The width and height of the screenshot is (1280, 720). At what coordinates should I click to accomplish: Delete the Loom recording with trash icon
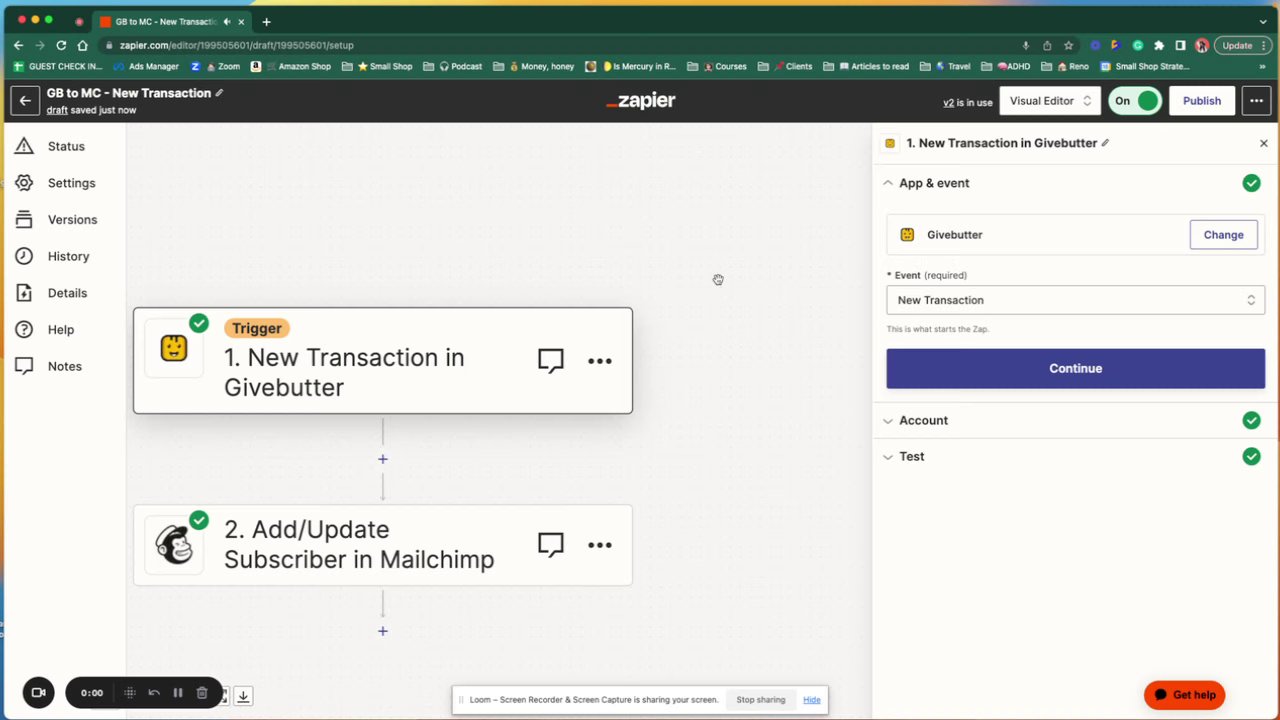point(202,693)
